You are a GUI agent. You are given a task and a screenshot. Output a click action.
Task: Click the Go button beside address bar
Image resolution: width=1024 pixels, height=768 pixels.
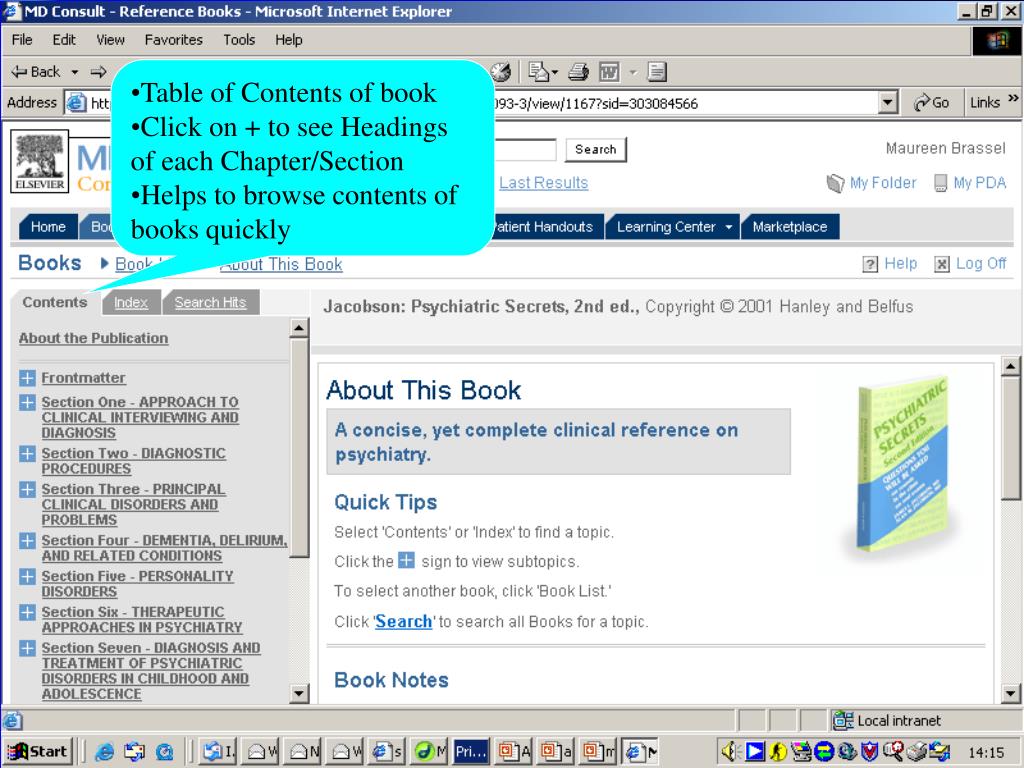[x=931, y=103]
